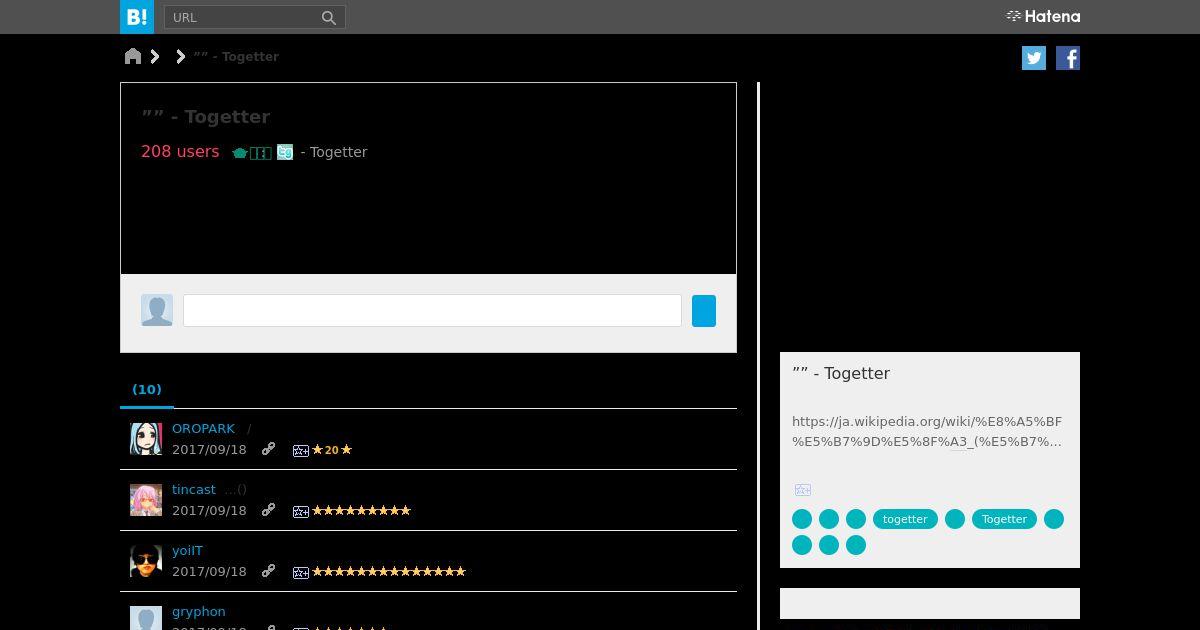Click the 208 users count link
The image size is (1200, 630).
click(x=180, y=151)
